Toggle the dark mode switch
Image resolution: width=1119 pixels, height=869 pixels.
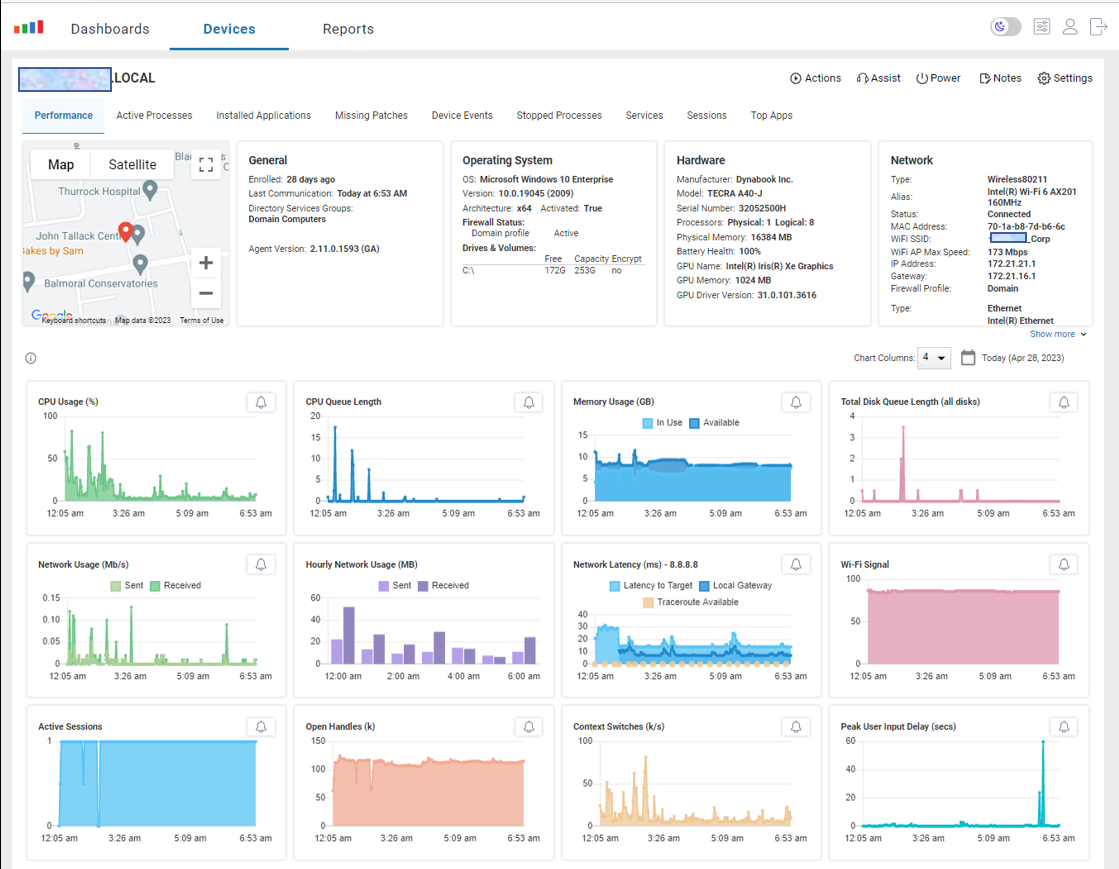[1005, 27]
